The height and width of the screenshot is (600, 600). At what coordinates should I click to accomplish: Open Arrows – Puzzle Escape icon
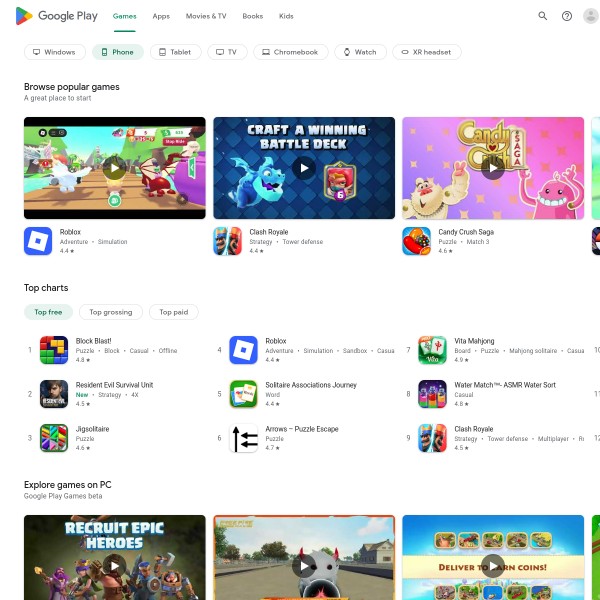243,438
